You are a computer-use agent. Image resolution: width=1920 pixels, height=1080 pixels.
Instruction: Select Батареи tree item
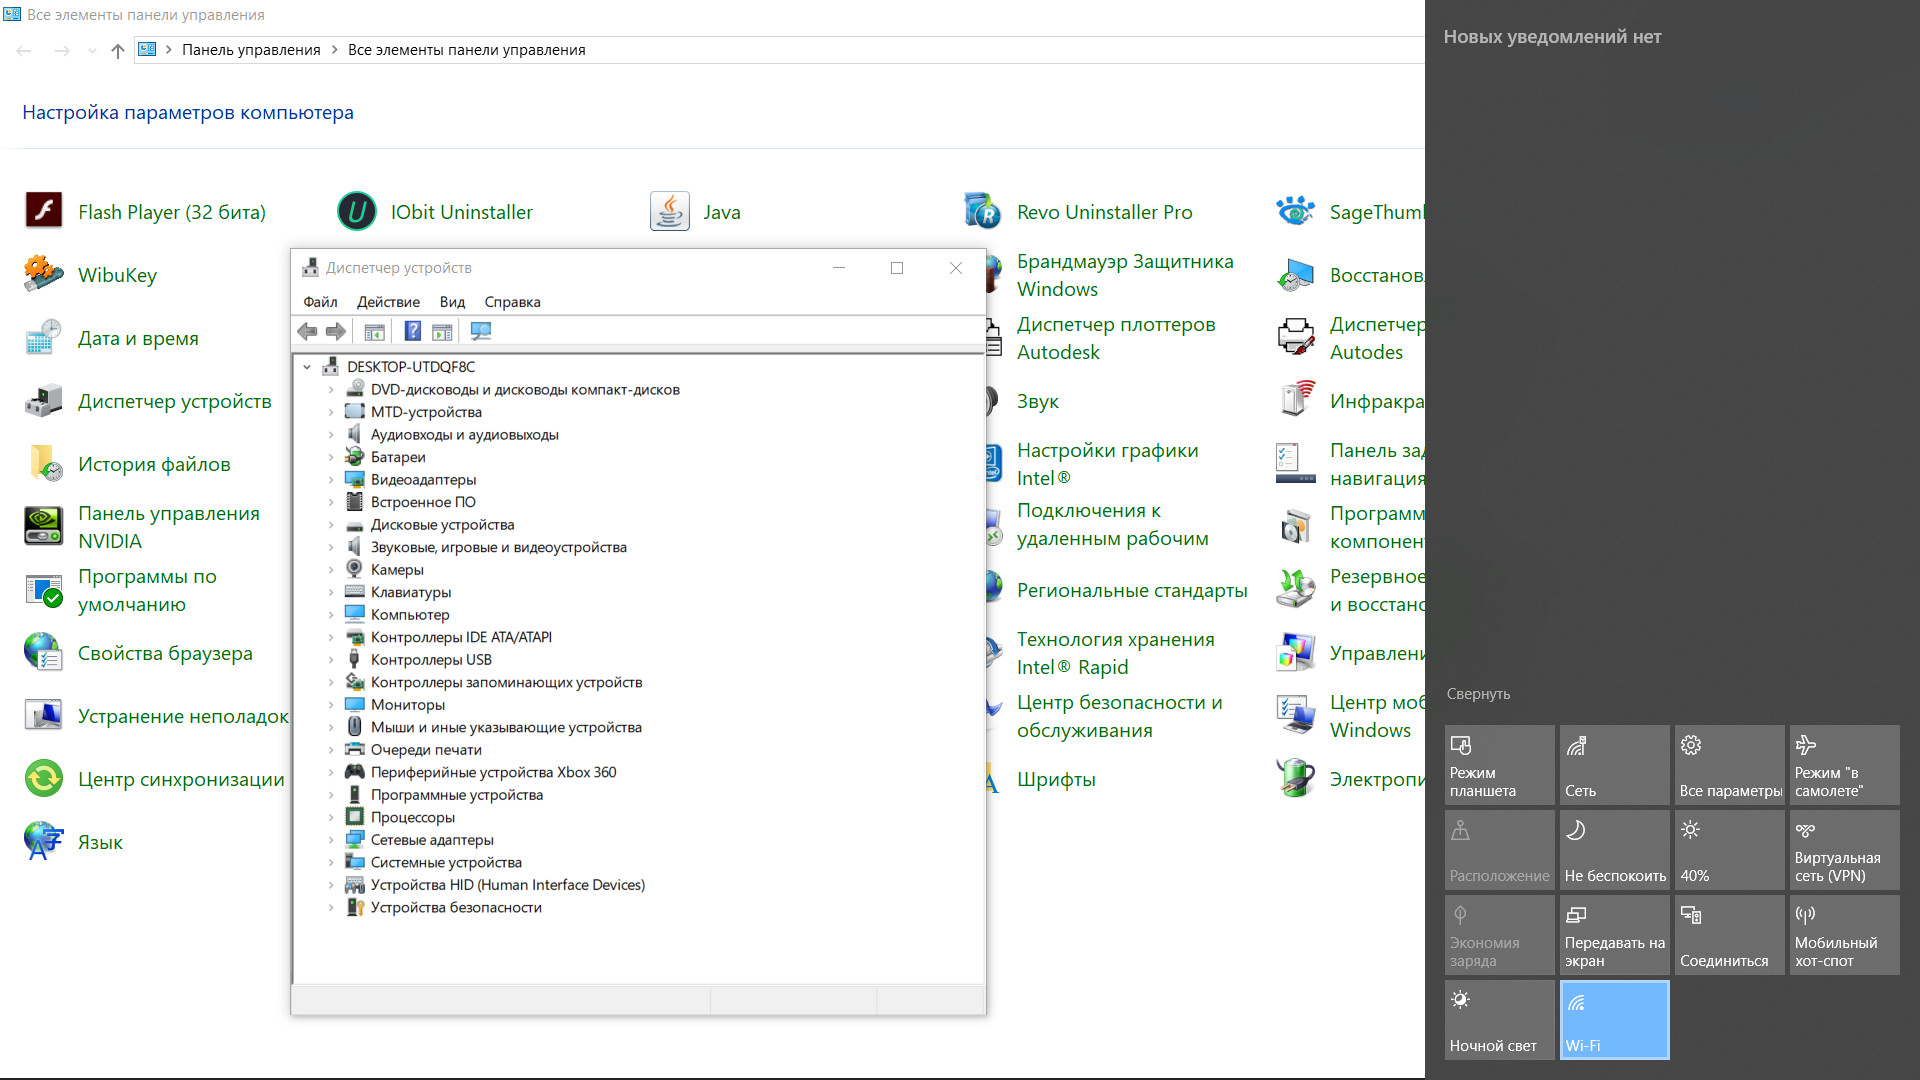[398, 457]
